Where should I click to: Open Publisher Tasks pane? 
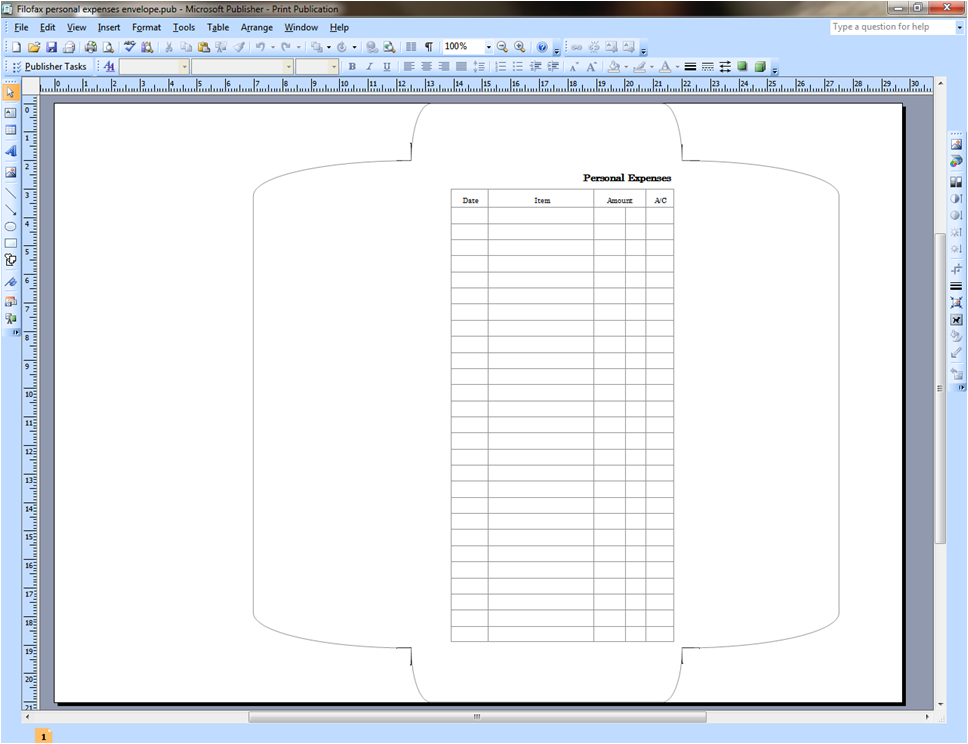pyautogui.click(x=50, y=66)
